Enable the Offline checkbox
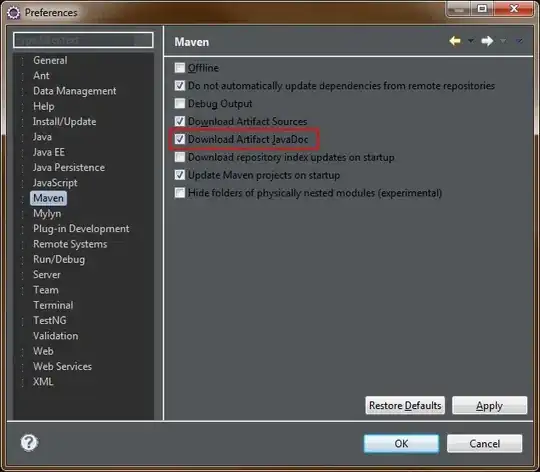 coord(179,67)
